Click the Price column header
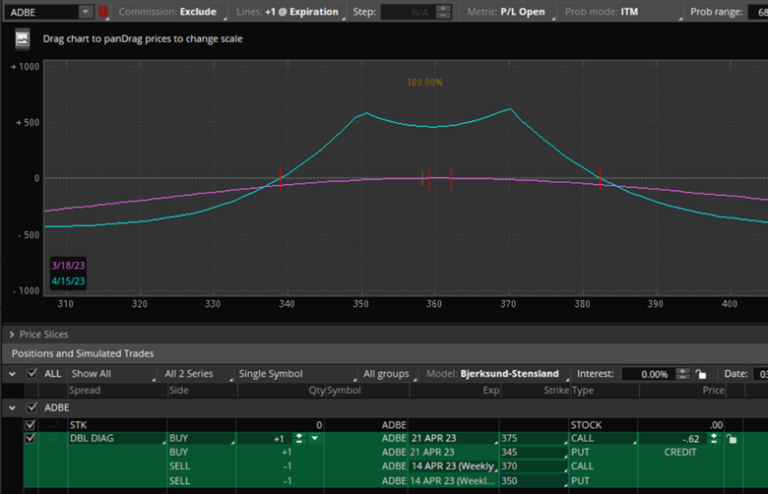Screen dimensions: 768x494 click(713, 390)
